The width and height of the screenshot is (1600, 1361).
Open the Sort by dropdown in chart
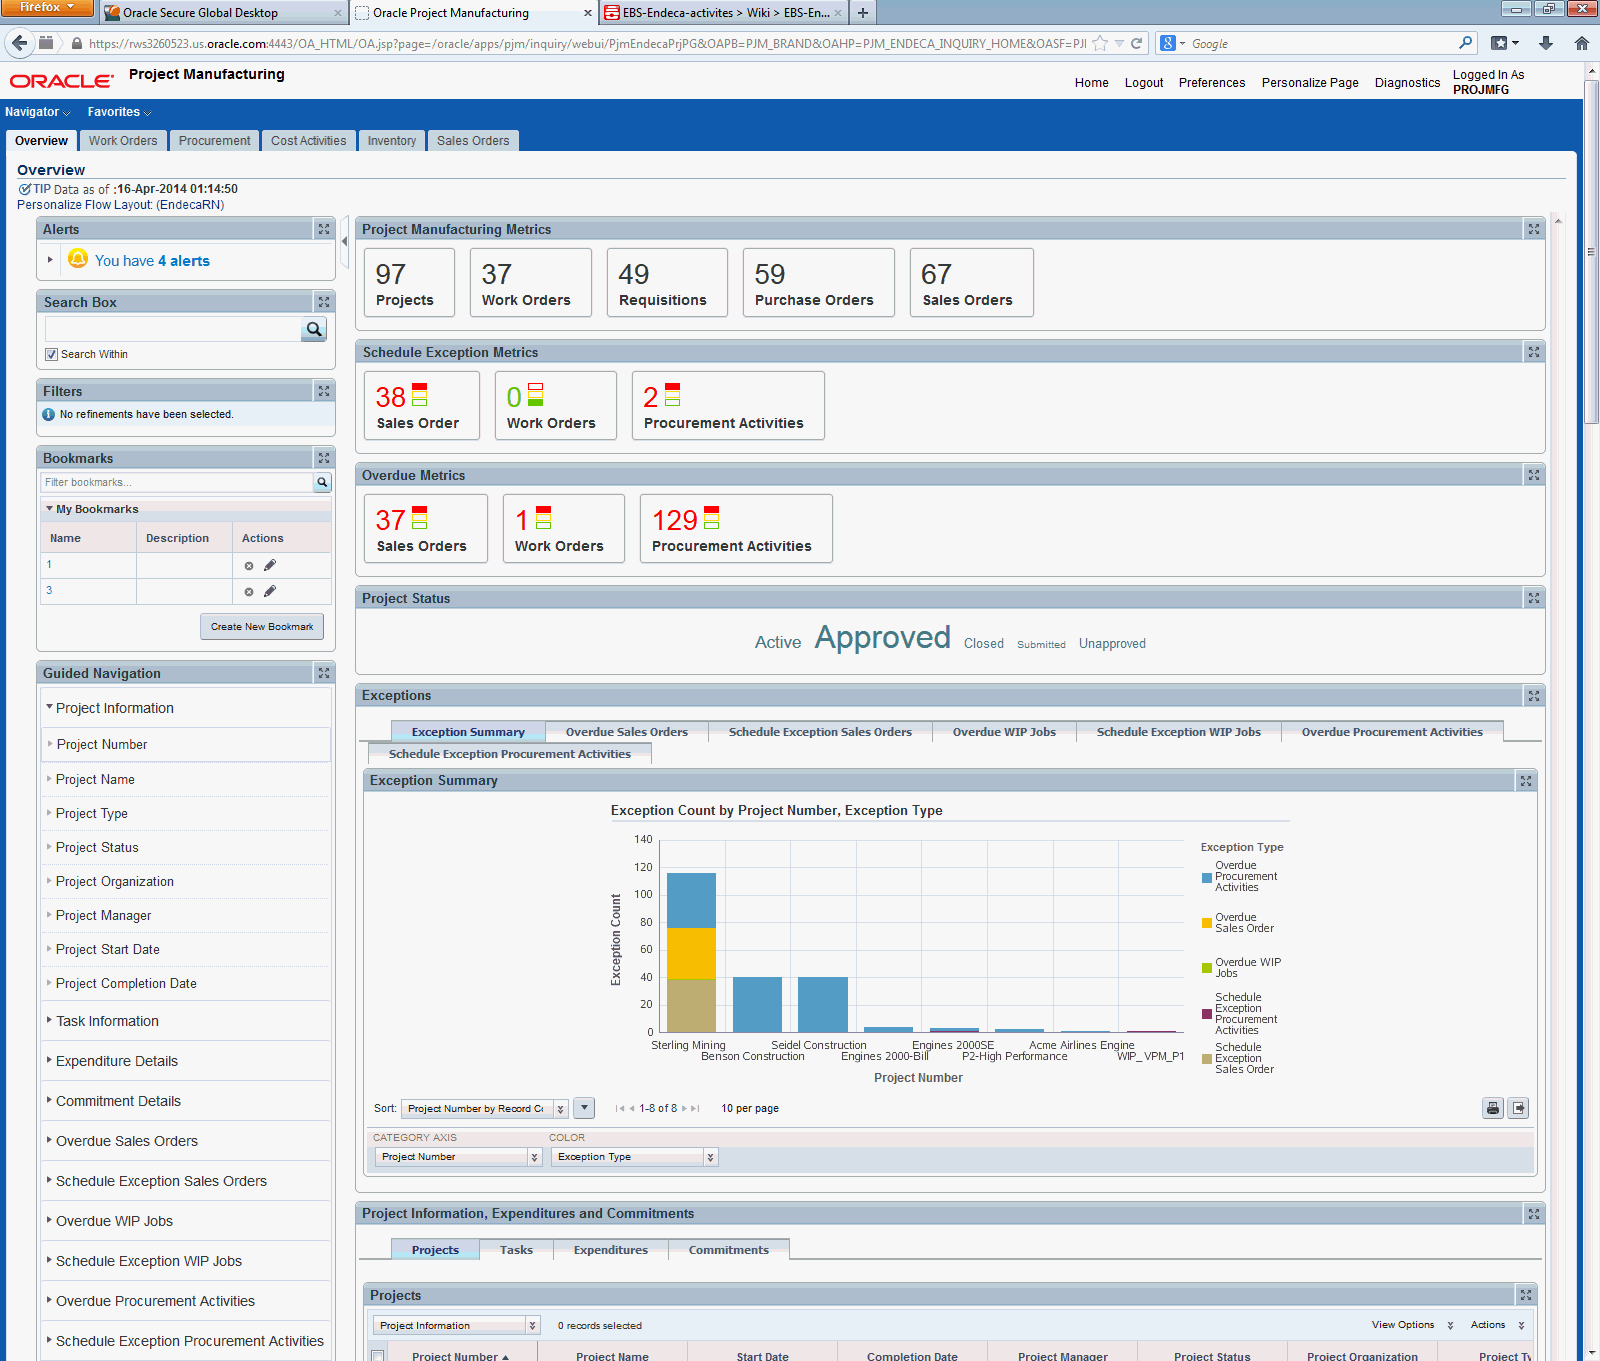click(485, 1108)
